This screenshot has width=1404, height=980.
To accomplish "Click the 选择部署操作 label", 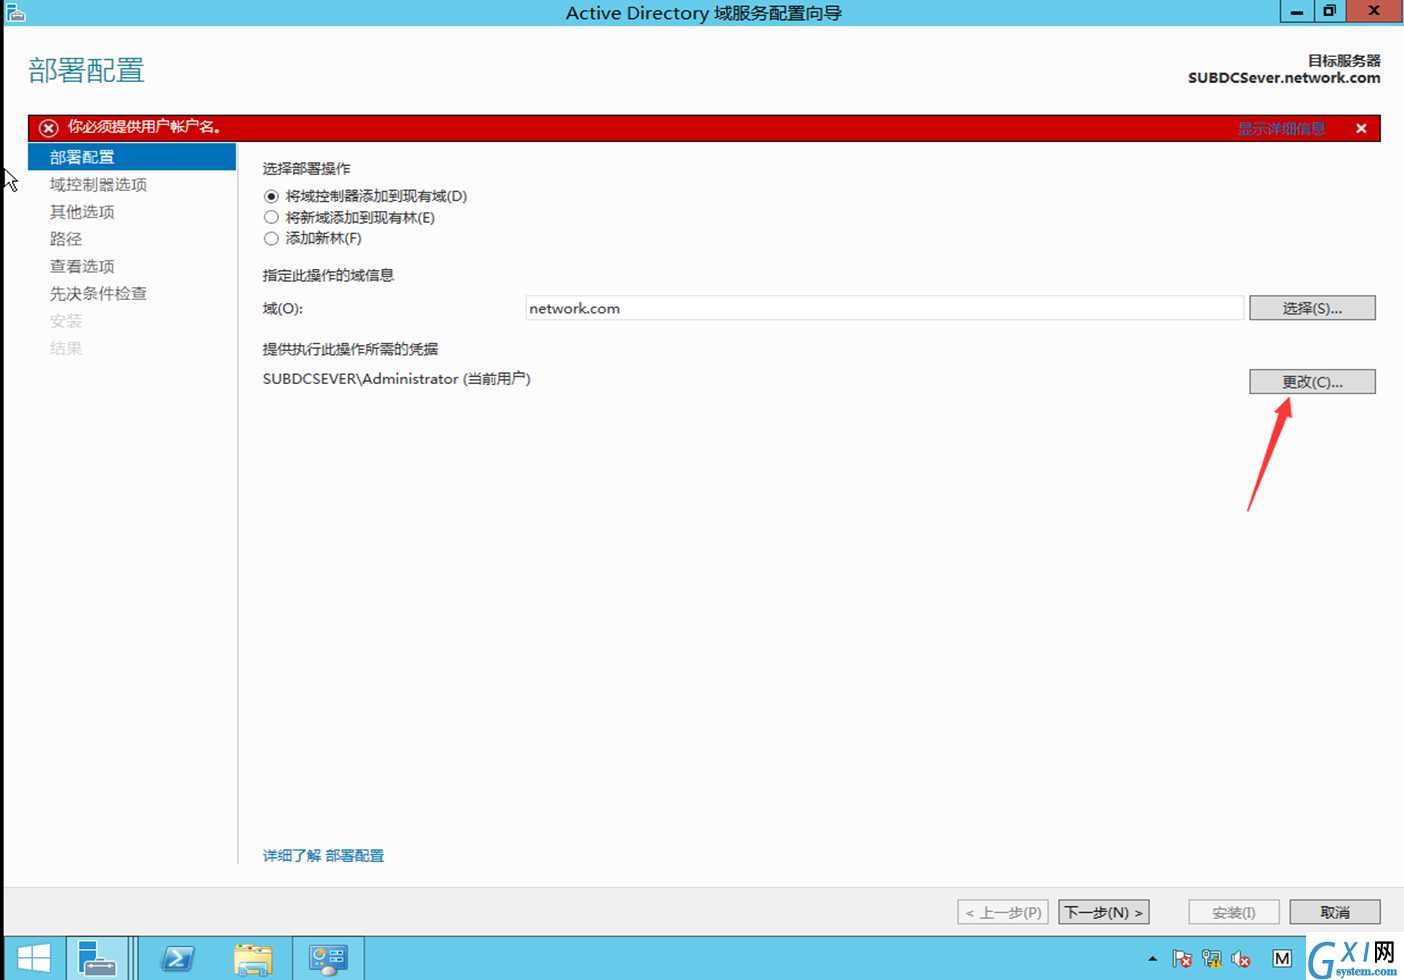I will 307,168.
